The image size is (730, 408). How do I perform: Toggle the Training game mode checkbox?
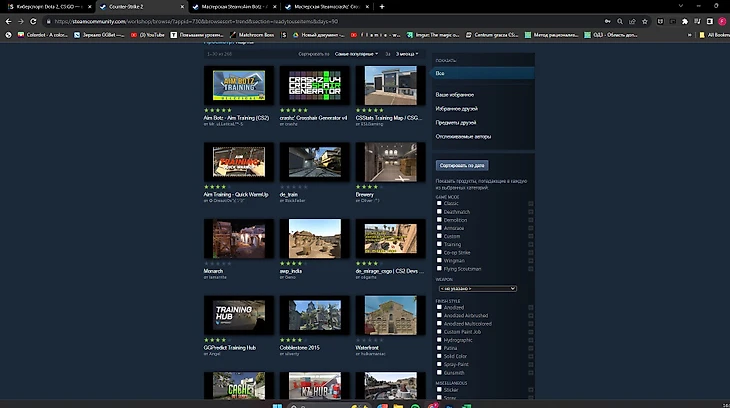(x=439, y=244)
